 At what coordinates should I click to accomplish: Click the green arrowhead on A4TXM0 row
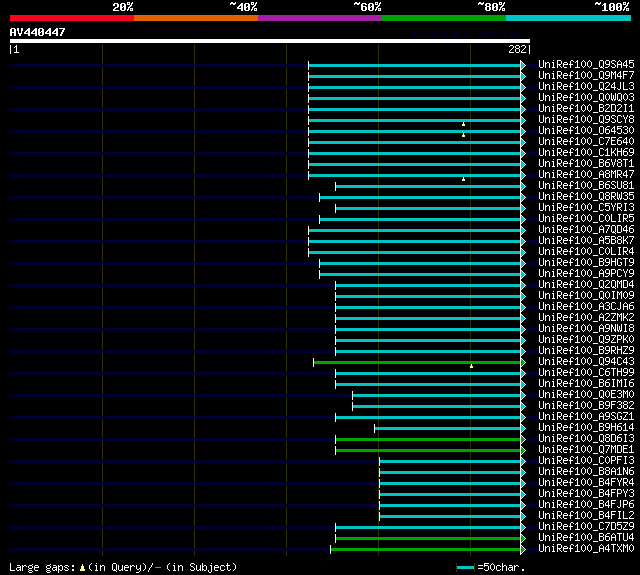[x=523, y=550]
